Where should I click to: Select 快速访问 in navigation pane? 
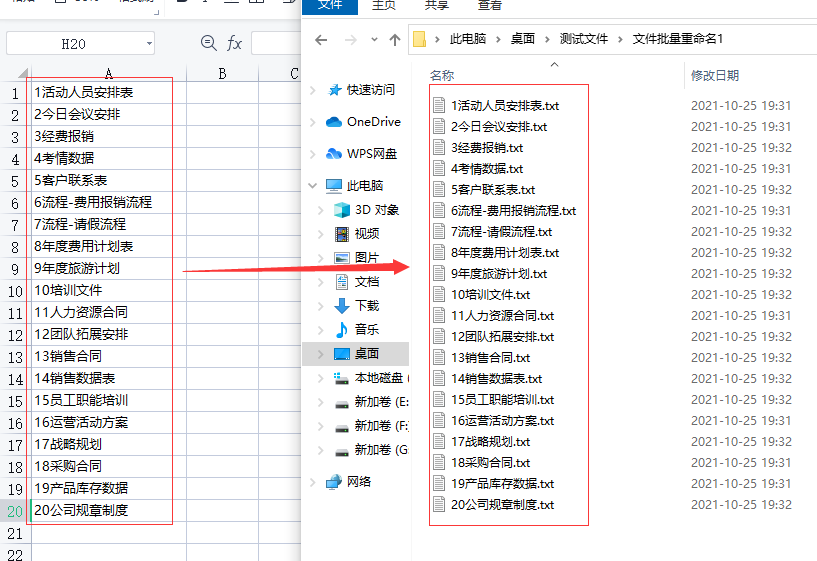click(370, 90)
